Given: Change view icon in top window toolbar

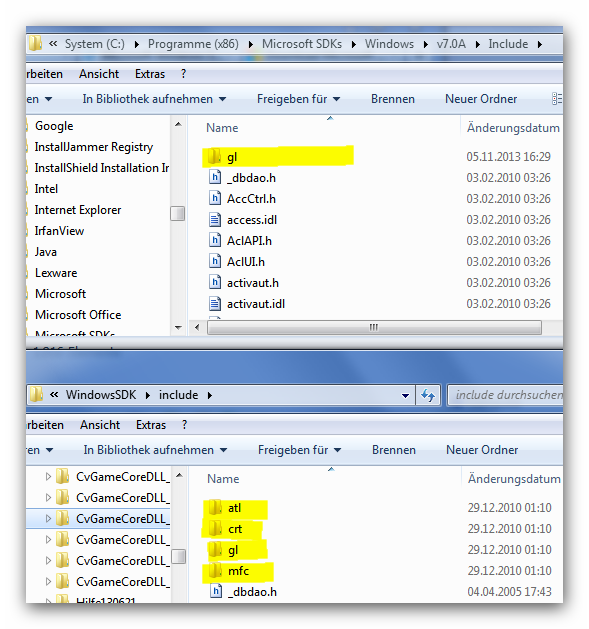Looking at the screenshot, I should 557,99.
